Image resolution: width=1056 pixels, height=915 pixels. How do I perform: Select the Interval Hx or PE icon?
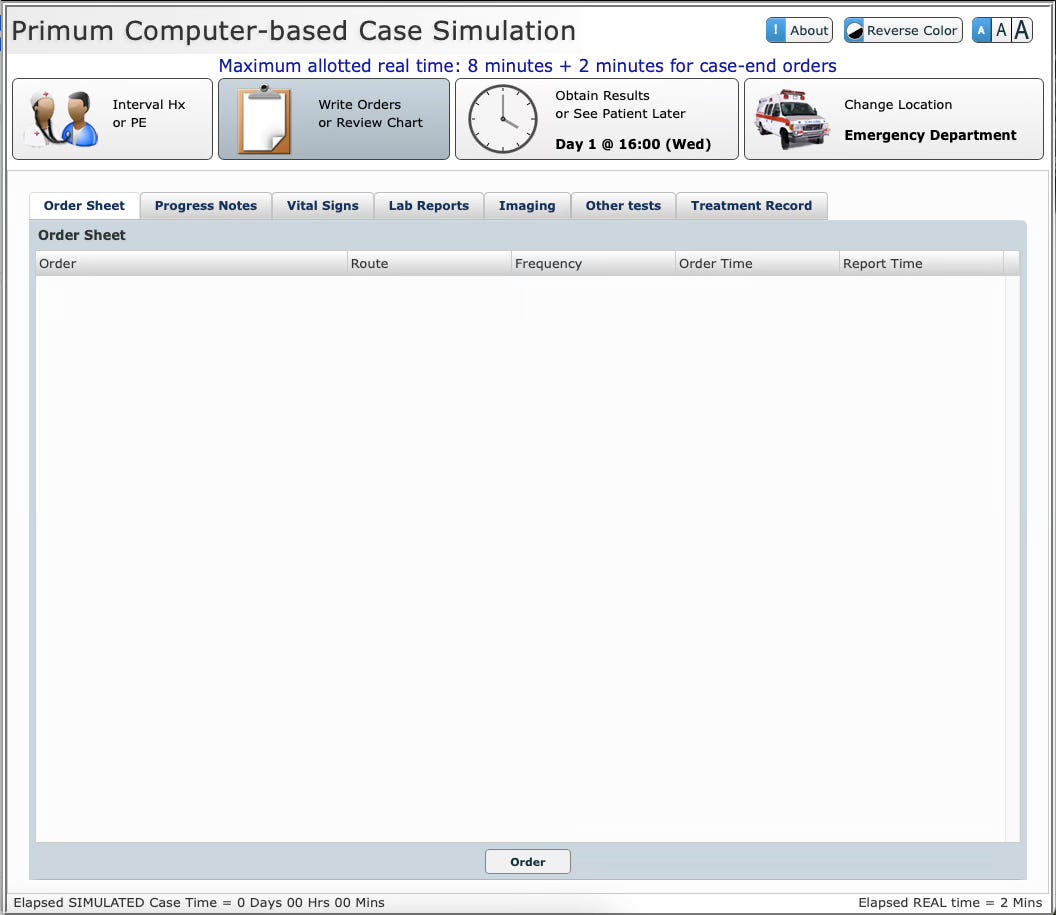click(x=60, y=119)
